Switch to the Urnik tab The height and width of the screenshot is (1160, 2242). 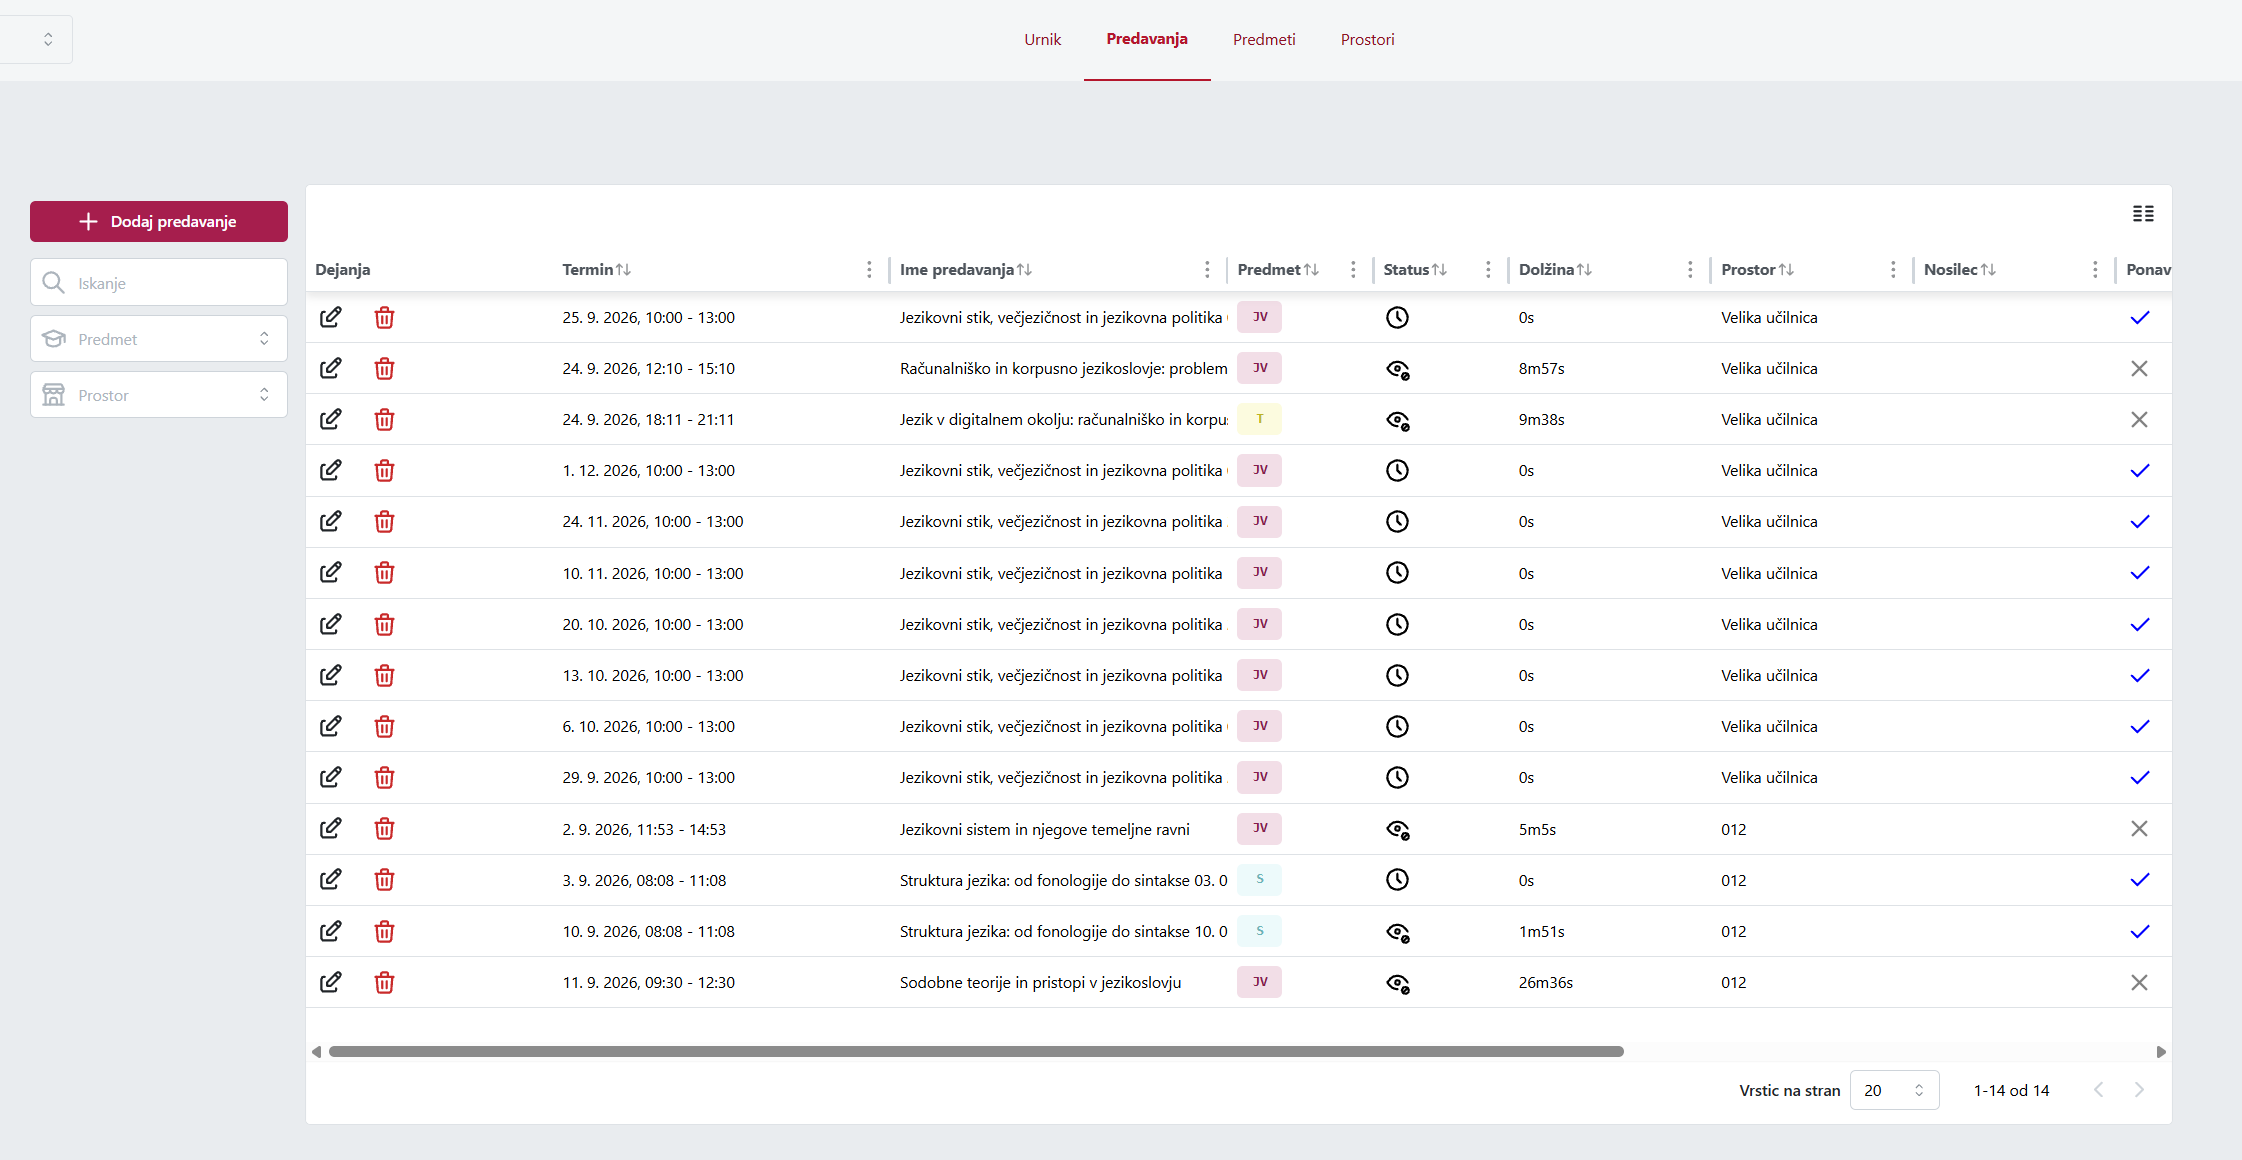pos(1042,39)
